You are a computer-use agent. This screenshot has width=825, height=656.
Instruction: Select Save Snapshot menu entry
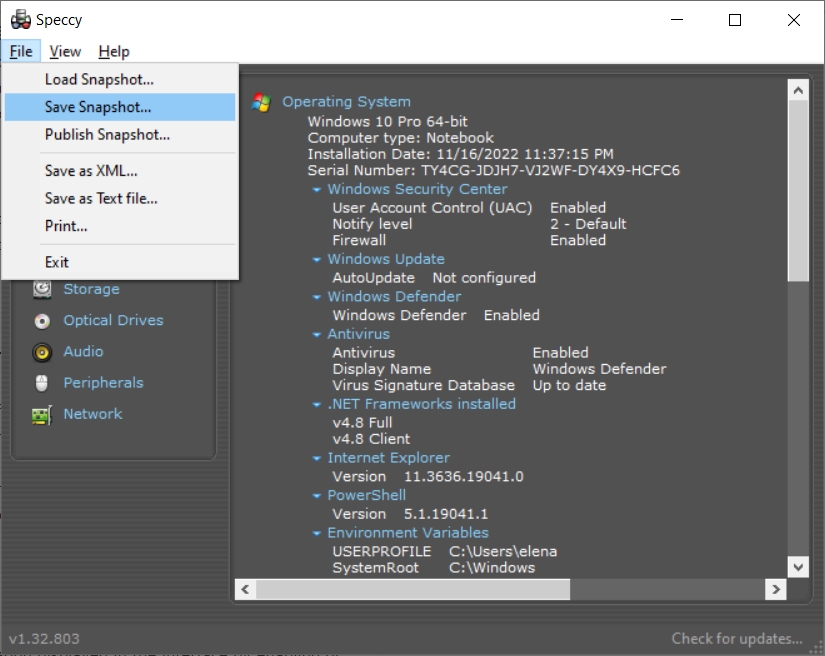coord(120,107)
